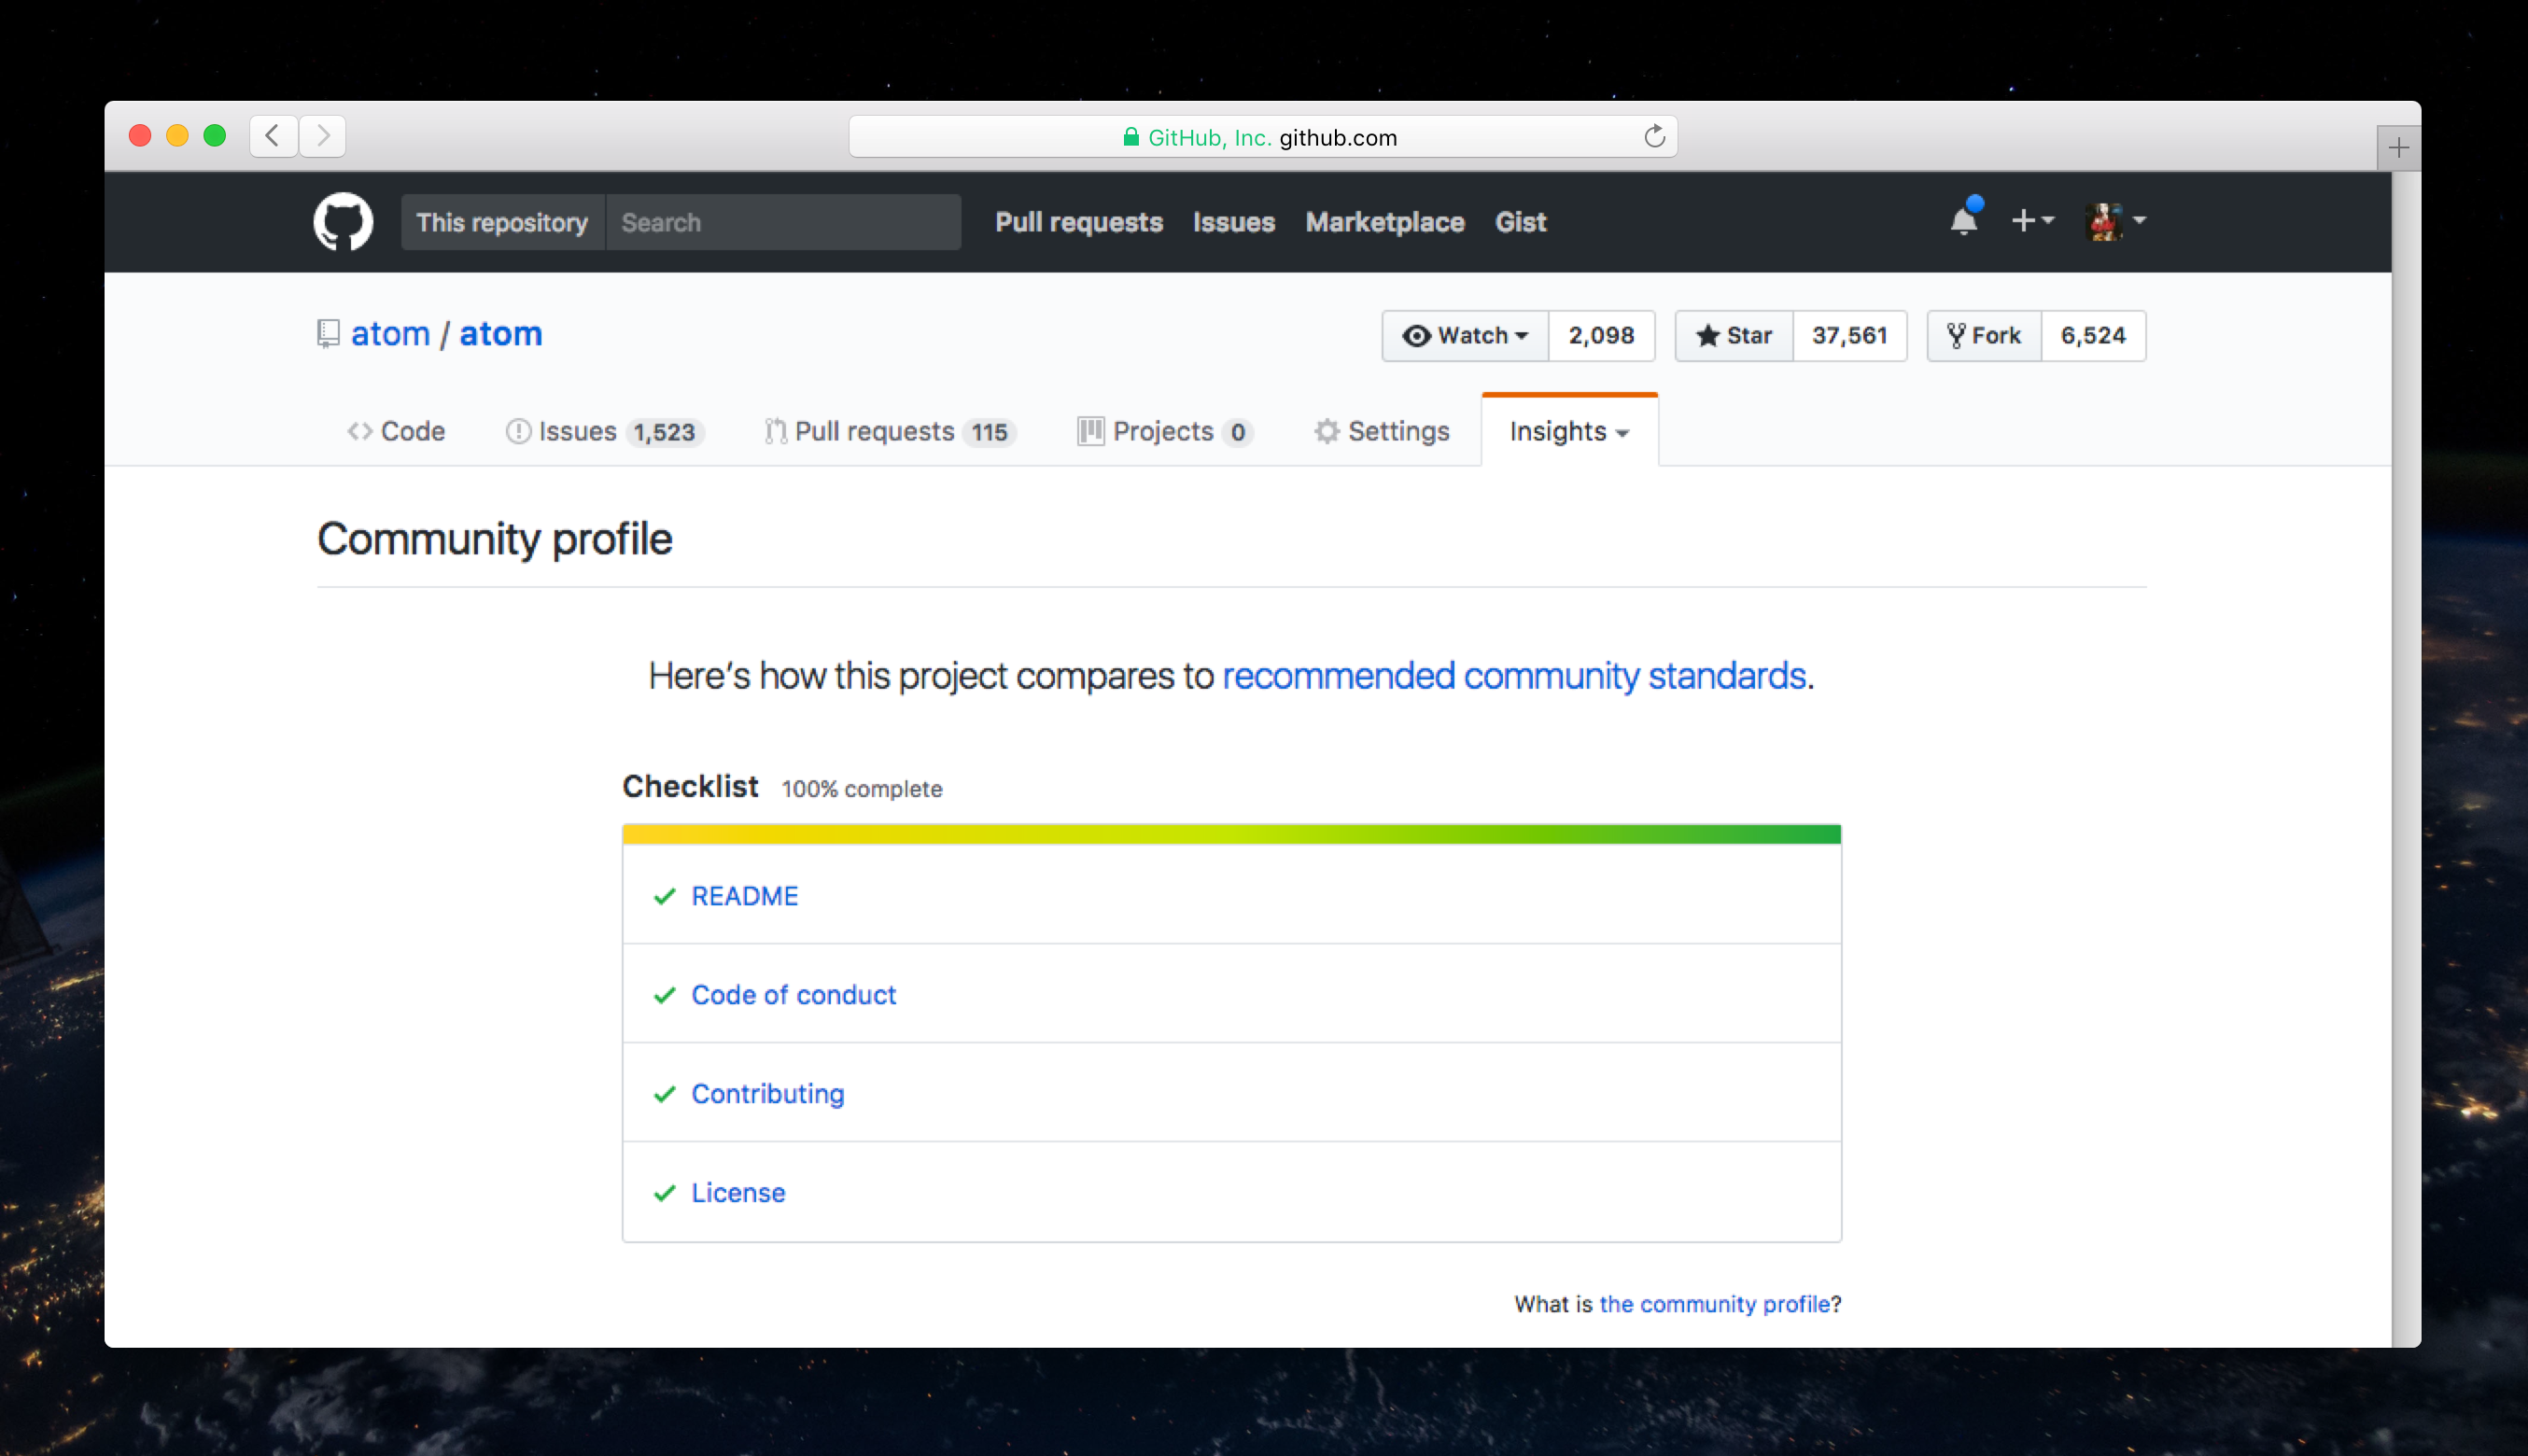This screenshot has height=1456, width=2528.
Task: Focus the repository Search field
Action: [x=782, y=222]
